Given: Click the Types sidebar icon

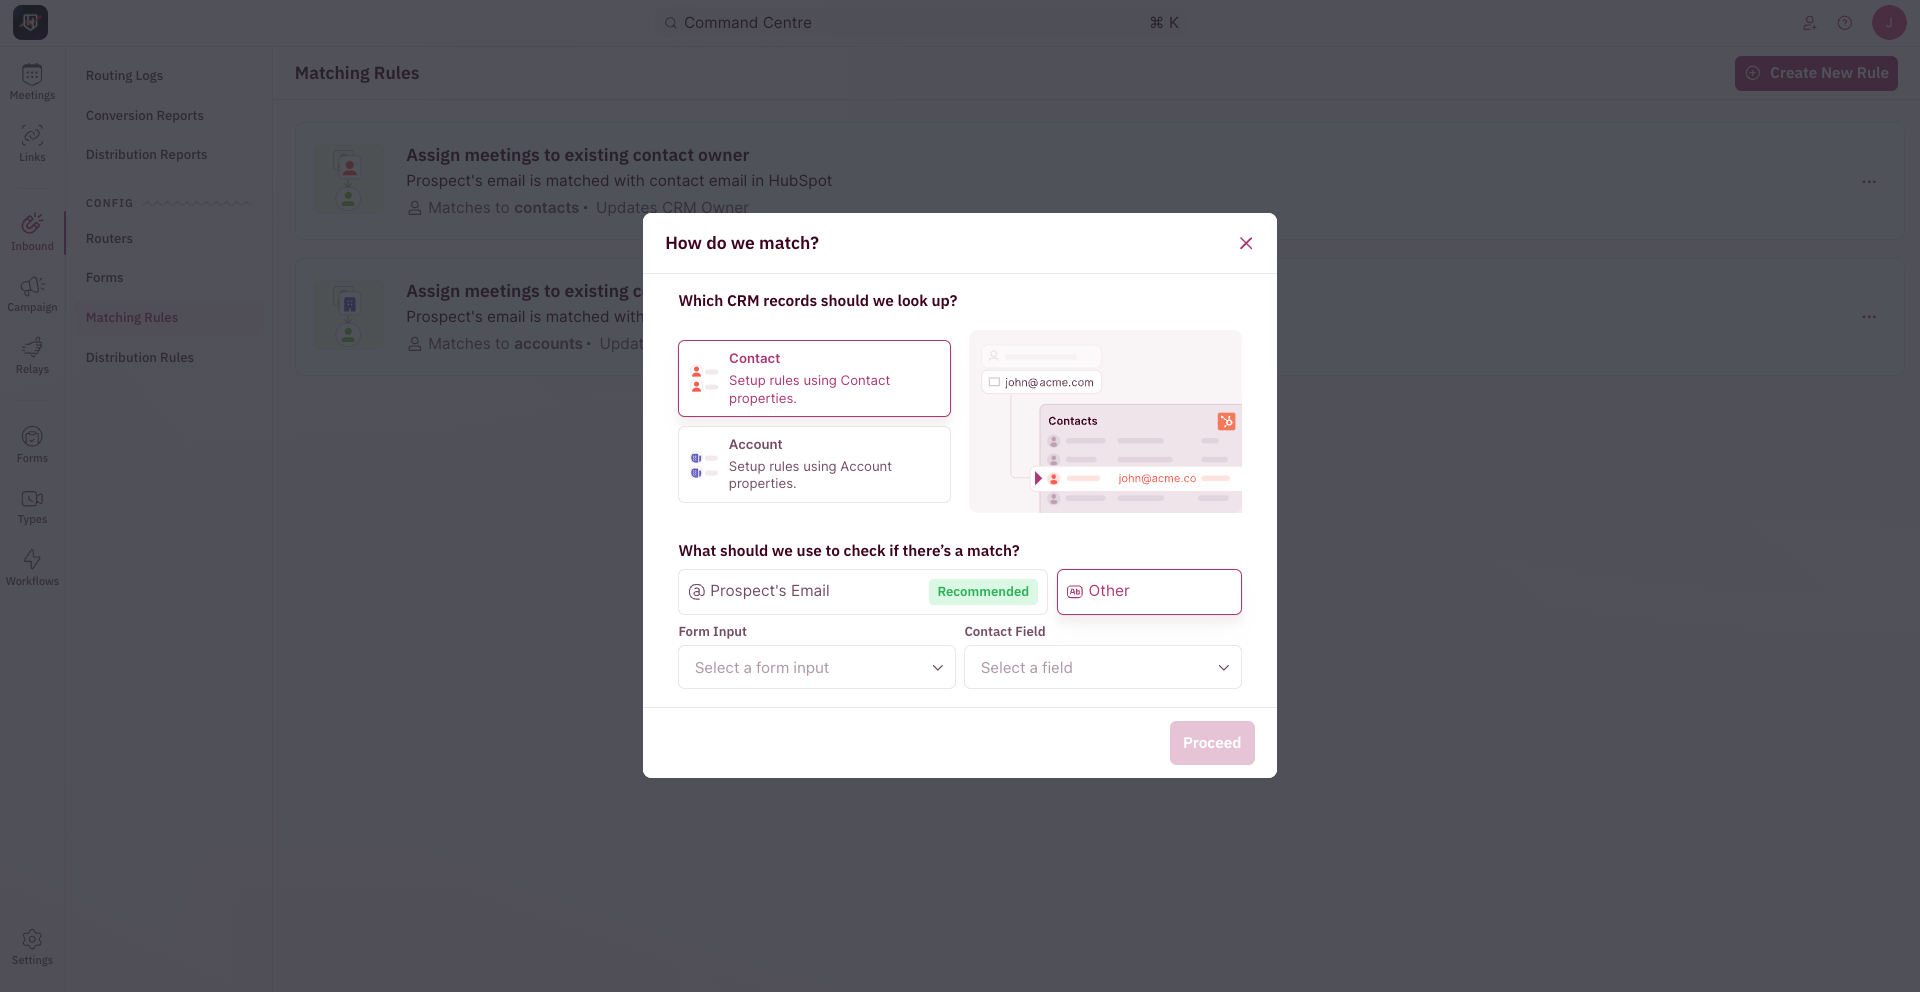Looking at the screenshot, I should 32,507.
